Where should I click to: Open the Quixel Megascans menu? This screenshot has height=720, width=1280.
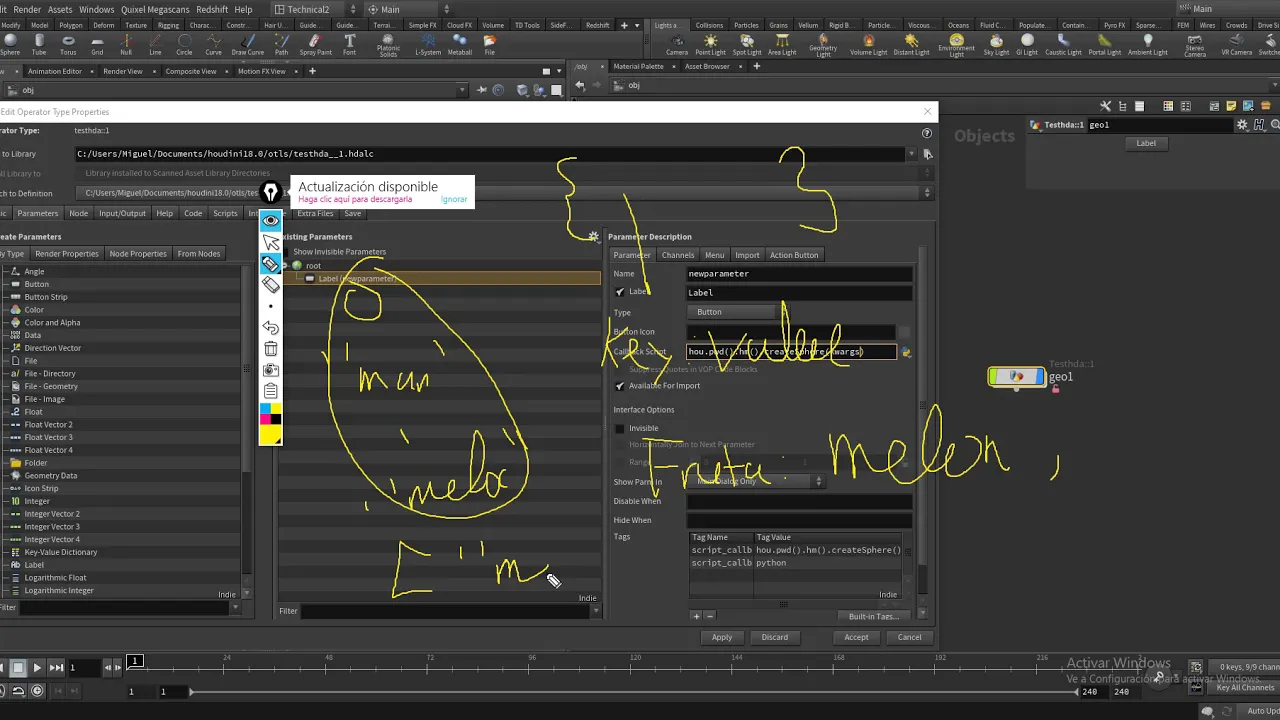155,9
